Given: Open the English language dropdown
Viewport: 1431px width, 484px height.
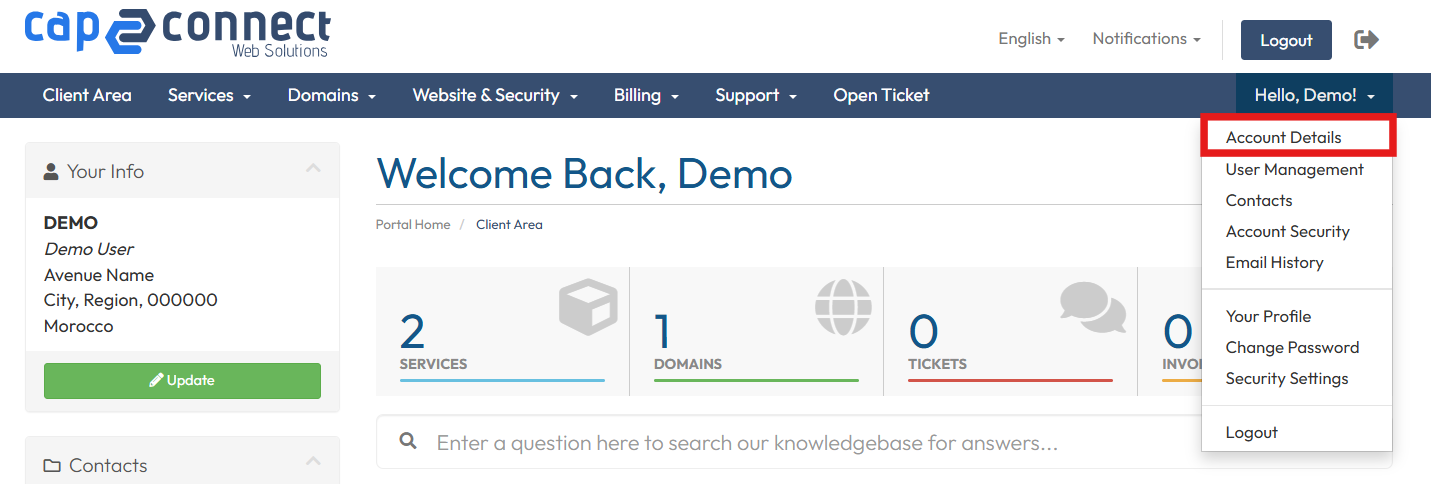Looking at the screenshot, I should click(x=1031, y=39).
